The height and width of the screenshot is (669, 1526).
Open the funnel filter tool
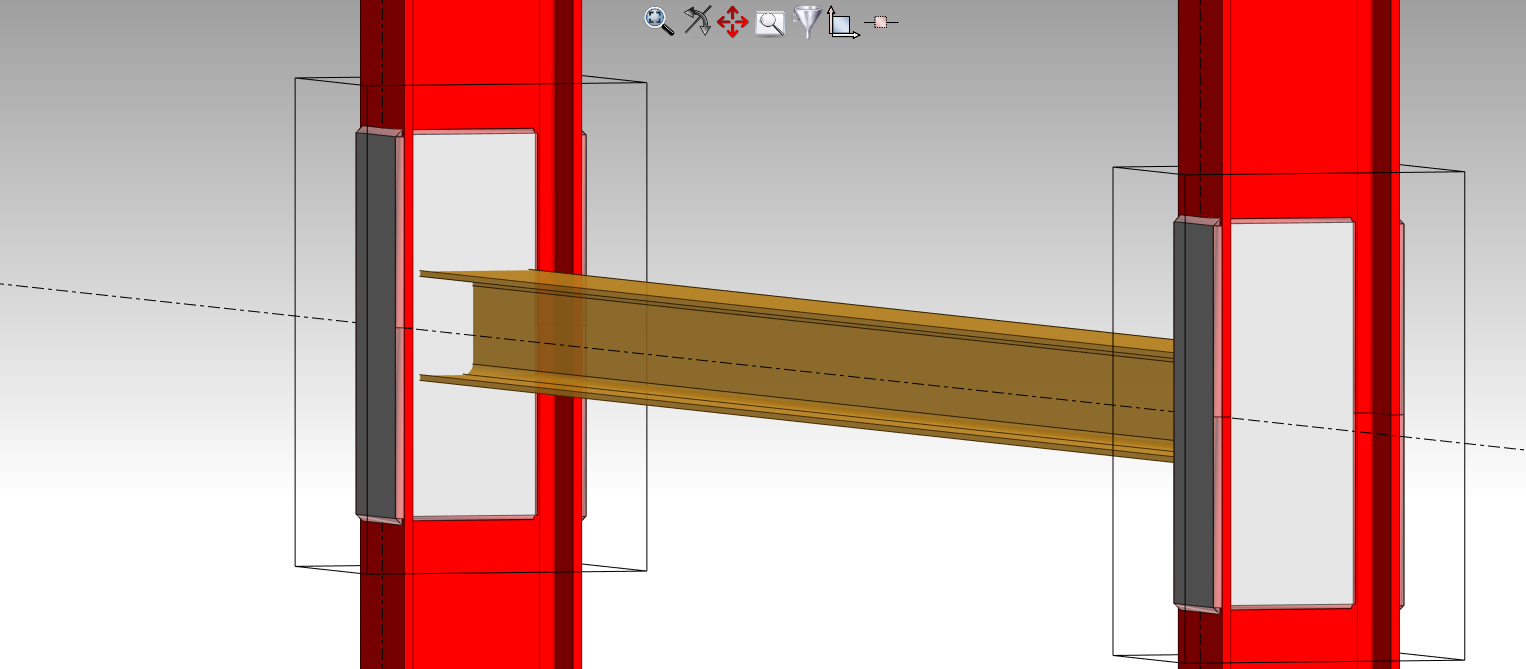pyautogui.click(x=806, y=21)
